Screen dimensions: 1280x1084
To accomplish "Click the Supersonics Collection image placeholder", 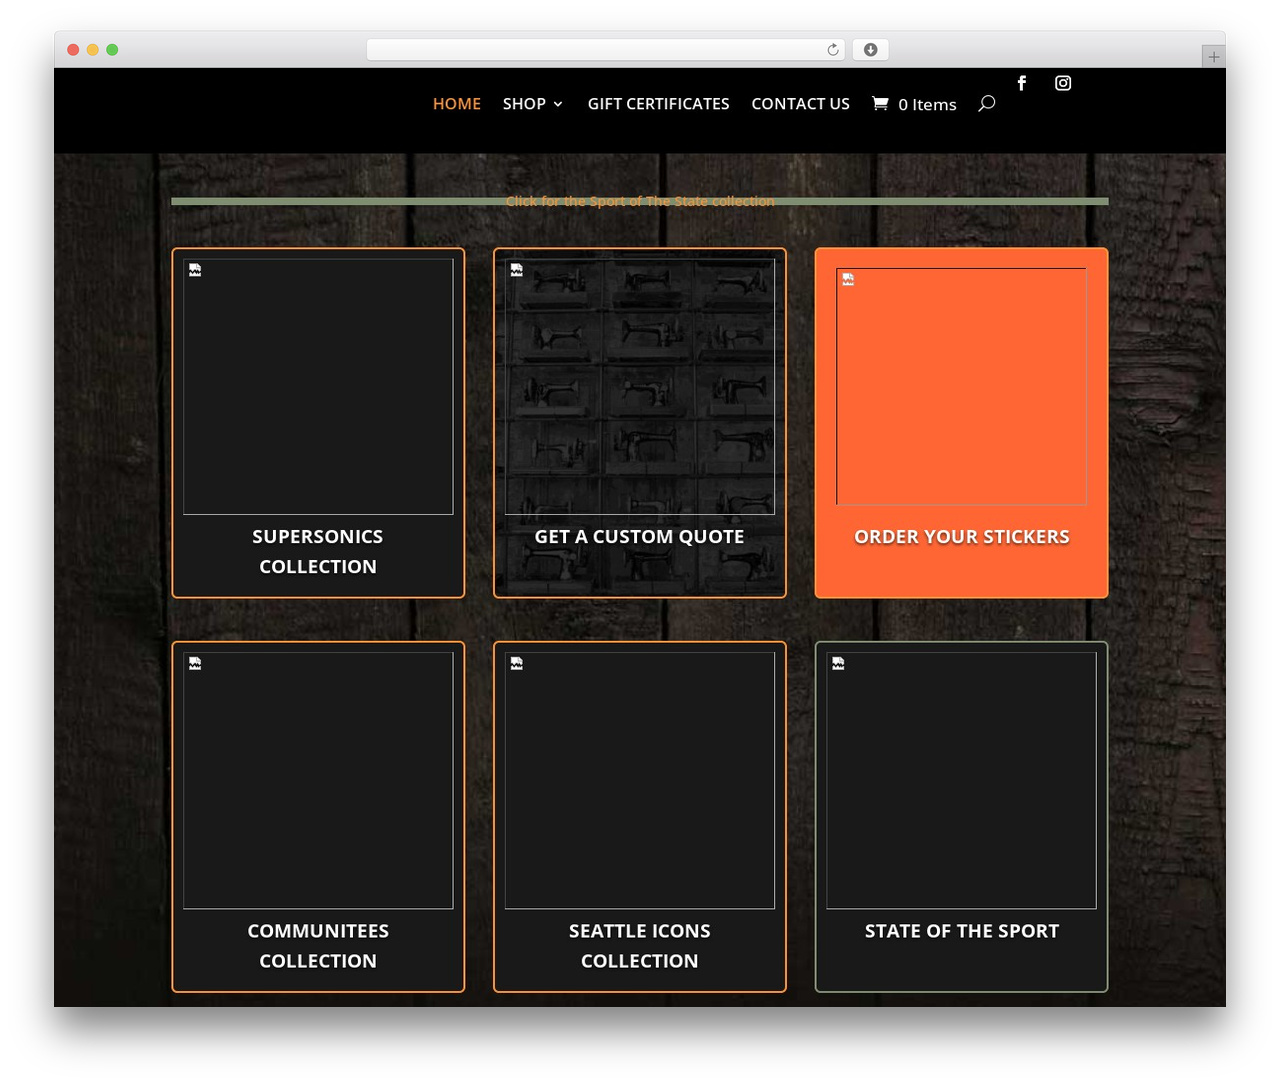I will click(x=318, y=387).
